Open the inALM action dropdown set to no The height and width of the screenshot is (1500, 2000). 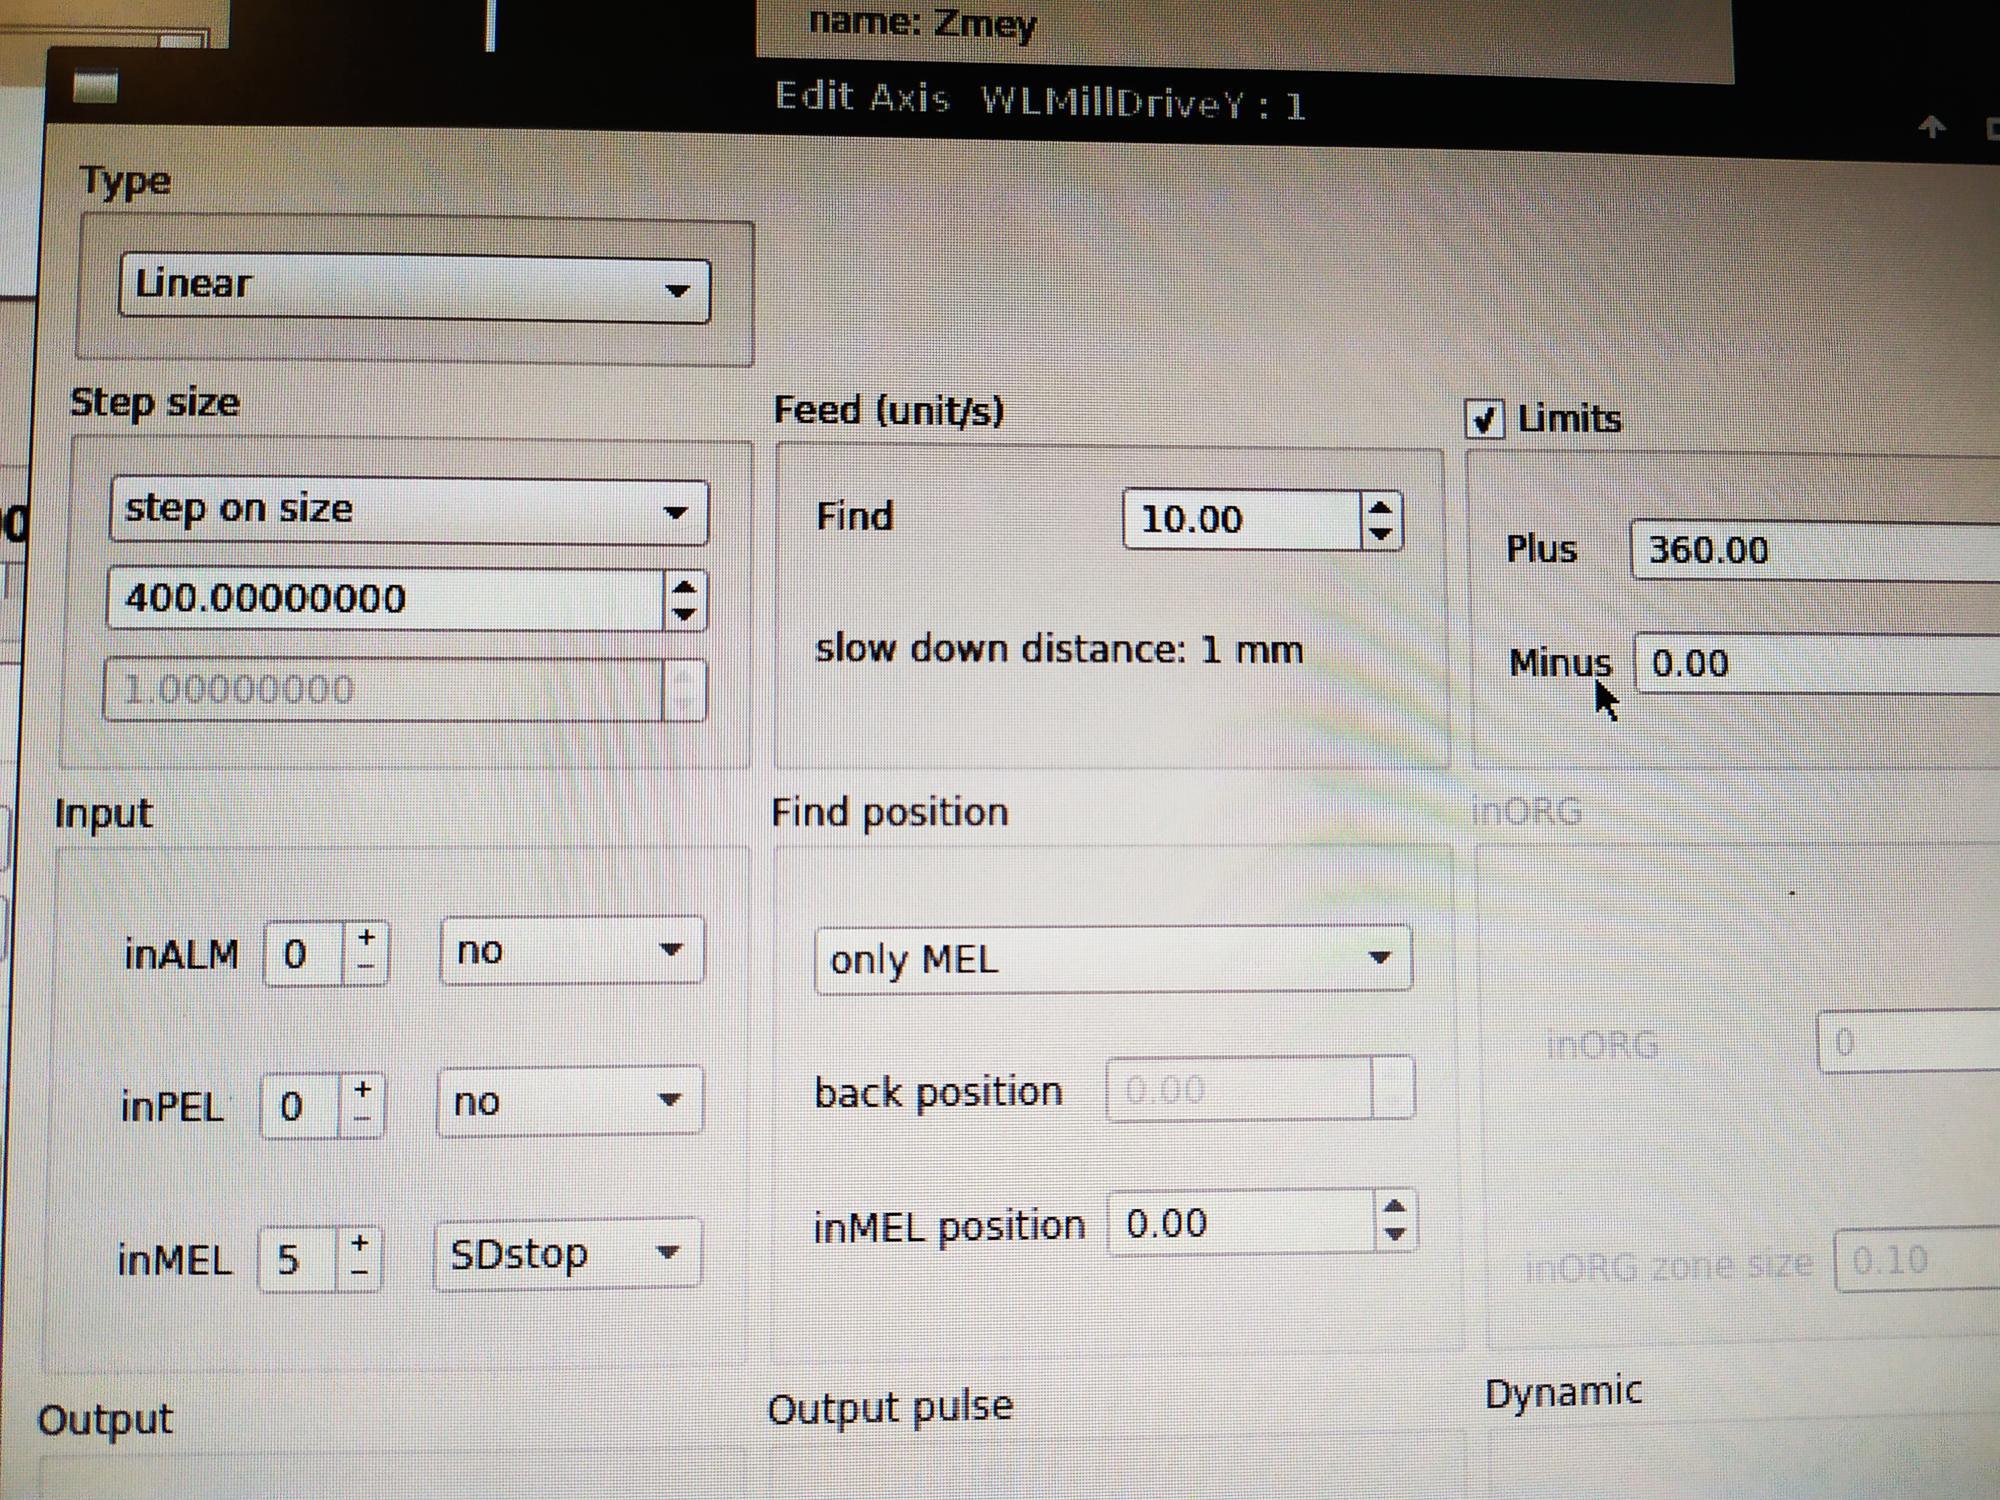tap(571, 951)
